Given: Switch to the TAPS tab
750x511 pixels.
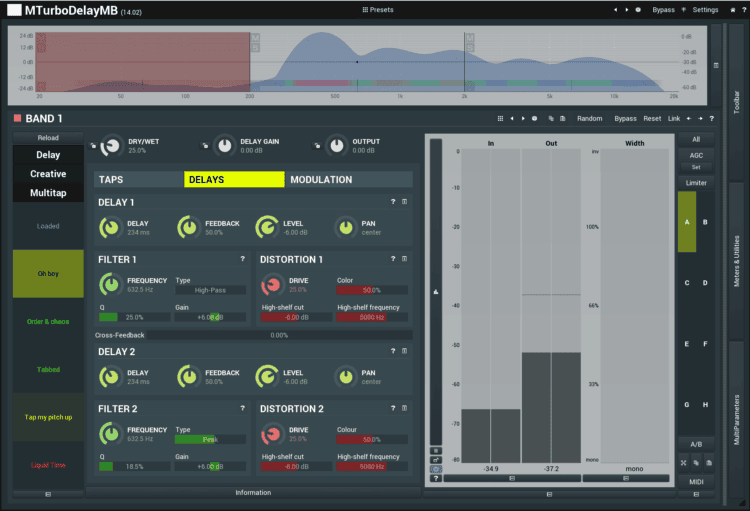Looking at the screenshot, I should click(x=112, y=180).
